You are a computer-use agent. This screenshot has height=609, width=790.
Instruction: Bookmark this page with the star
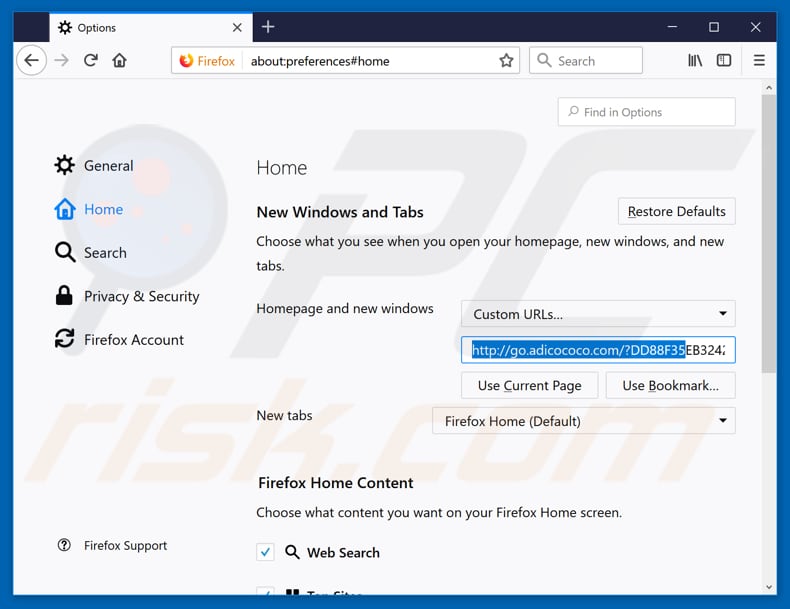506,61
